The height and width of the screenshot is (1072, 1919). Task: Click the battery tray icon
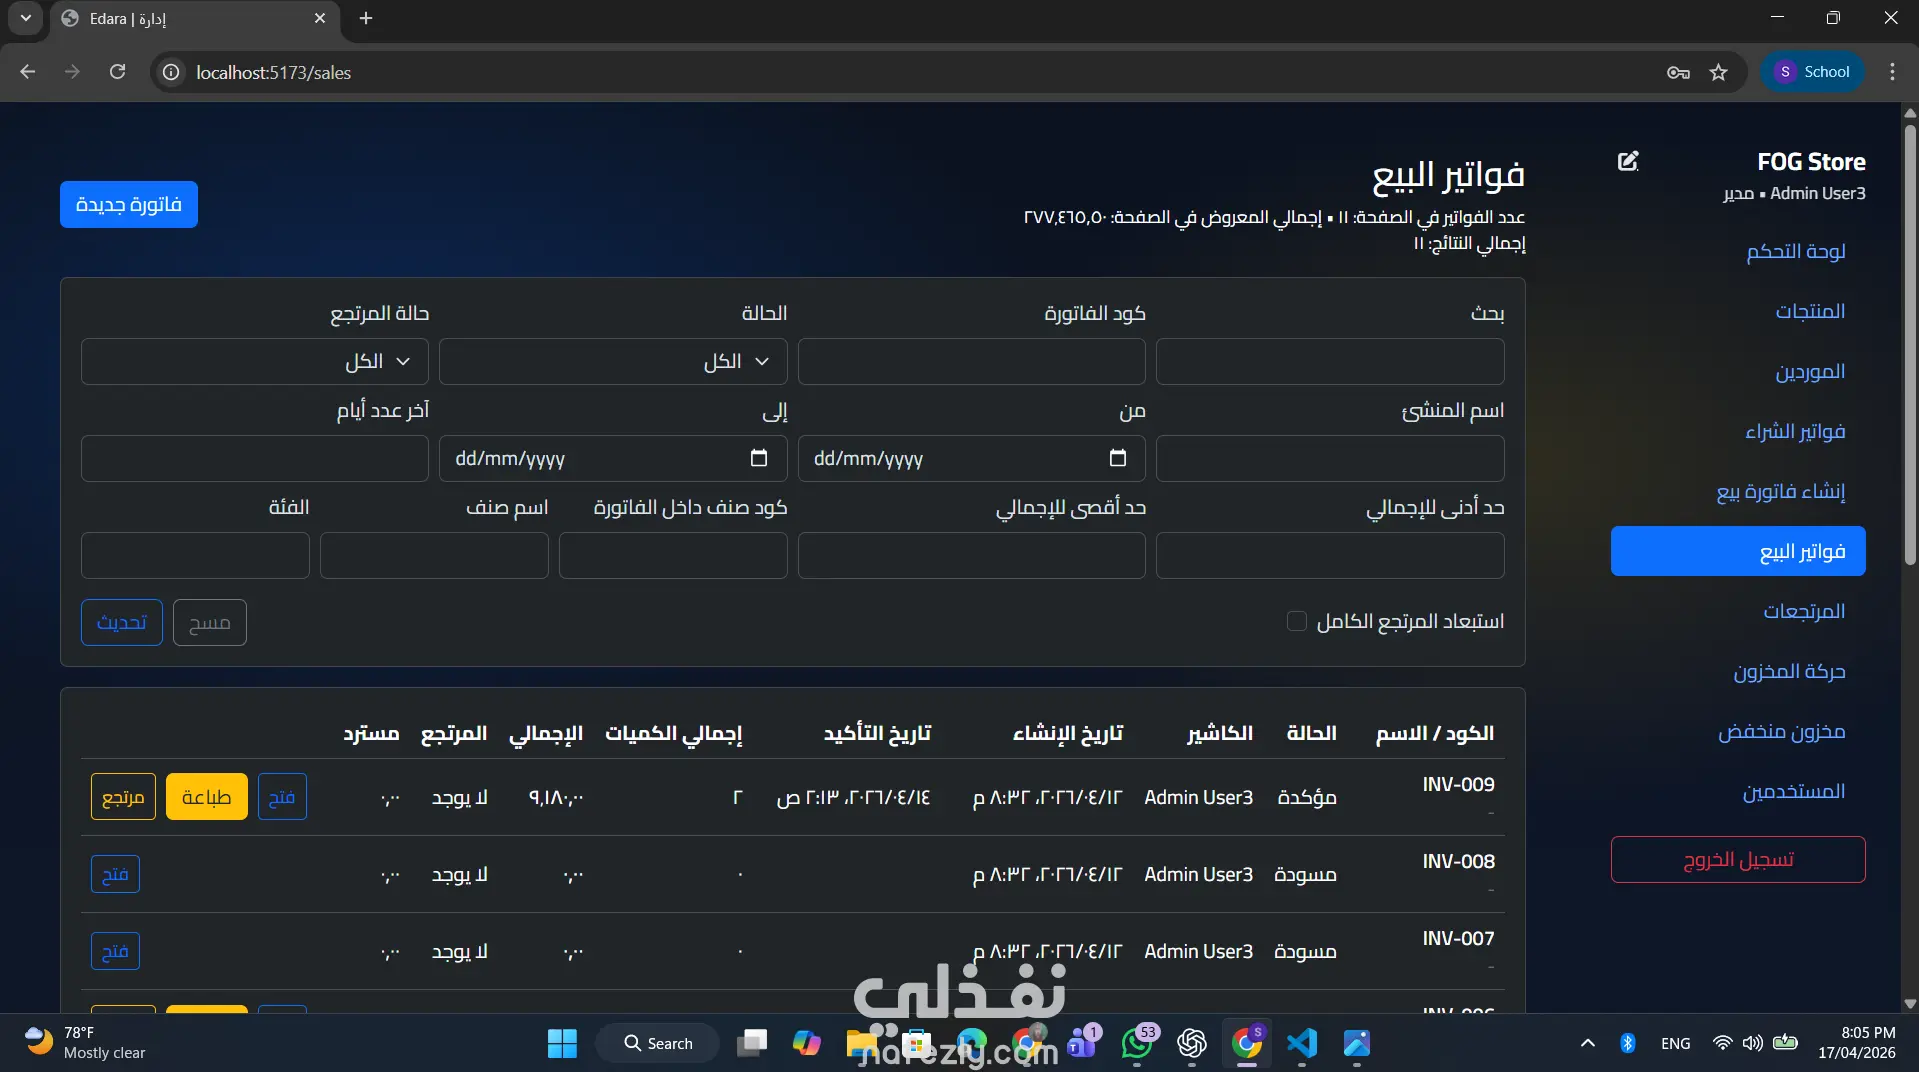tap(1785, 1043)
